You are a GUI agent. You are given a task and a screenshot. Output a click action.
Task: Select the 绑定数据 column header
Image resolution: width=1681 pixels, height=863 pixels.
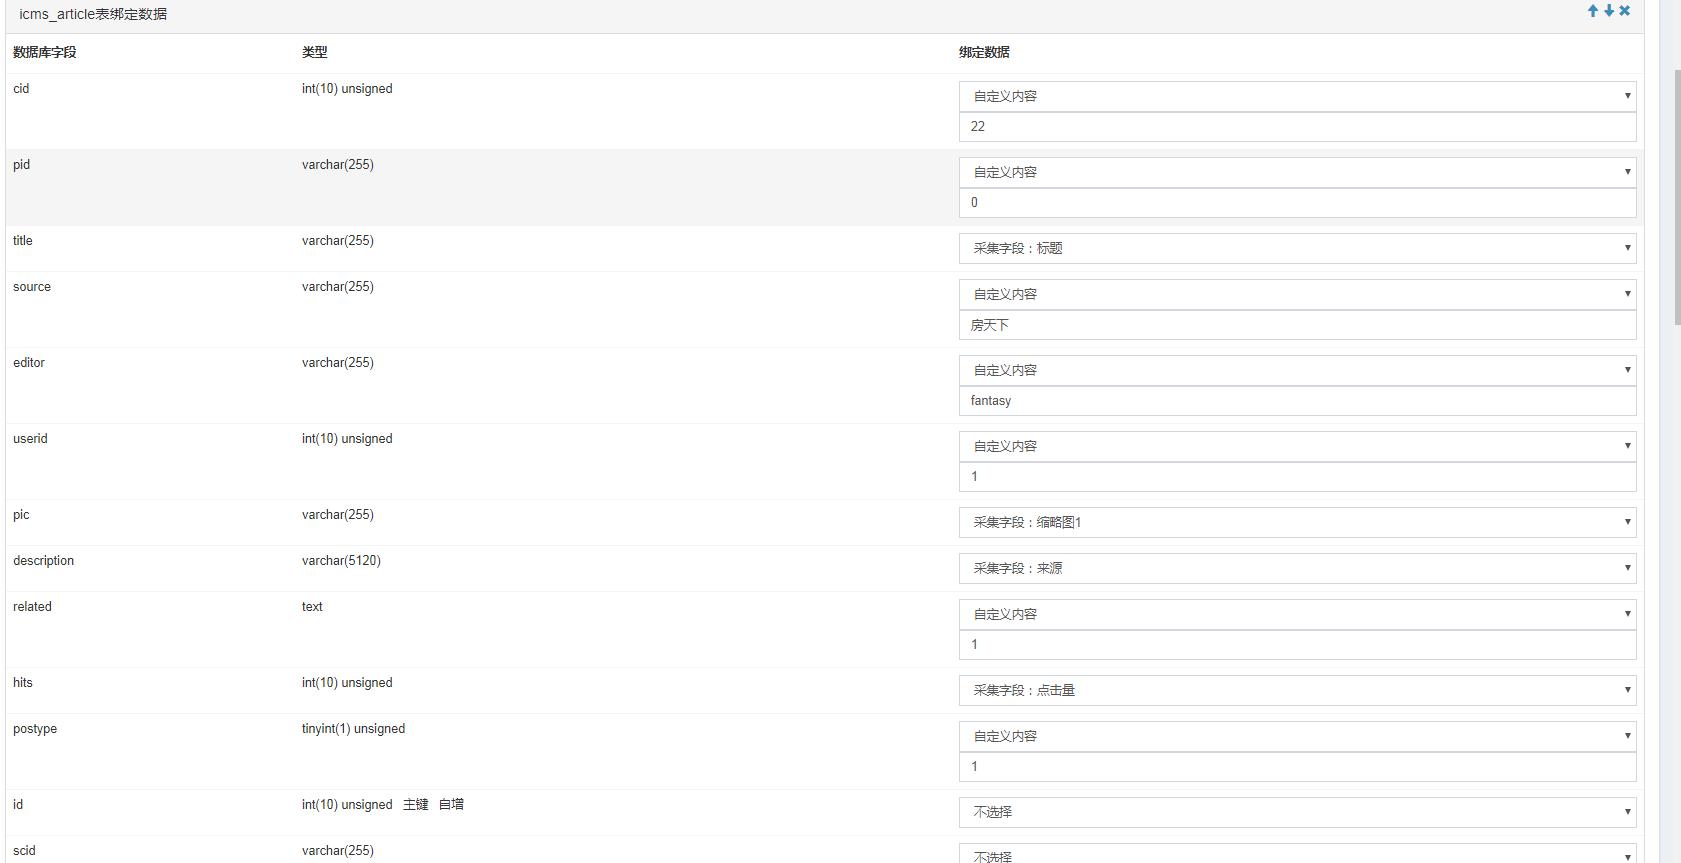(x=984, y=52)
